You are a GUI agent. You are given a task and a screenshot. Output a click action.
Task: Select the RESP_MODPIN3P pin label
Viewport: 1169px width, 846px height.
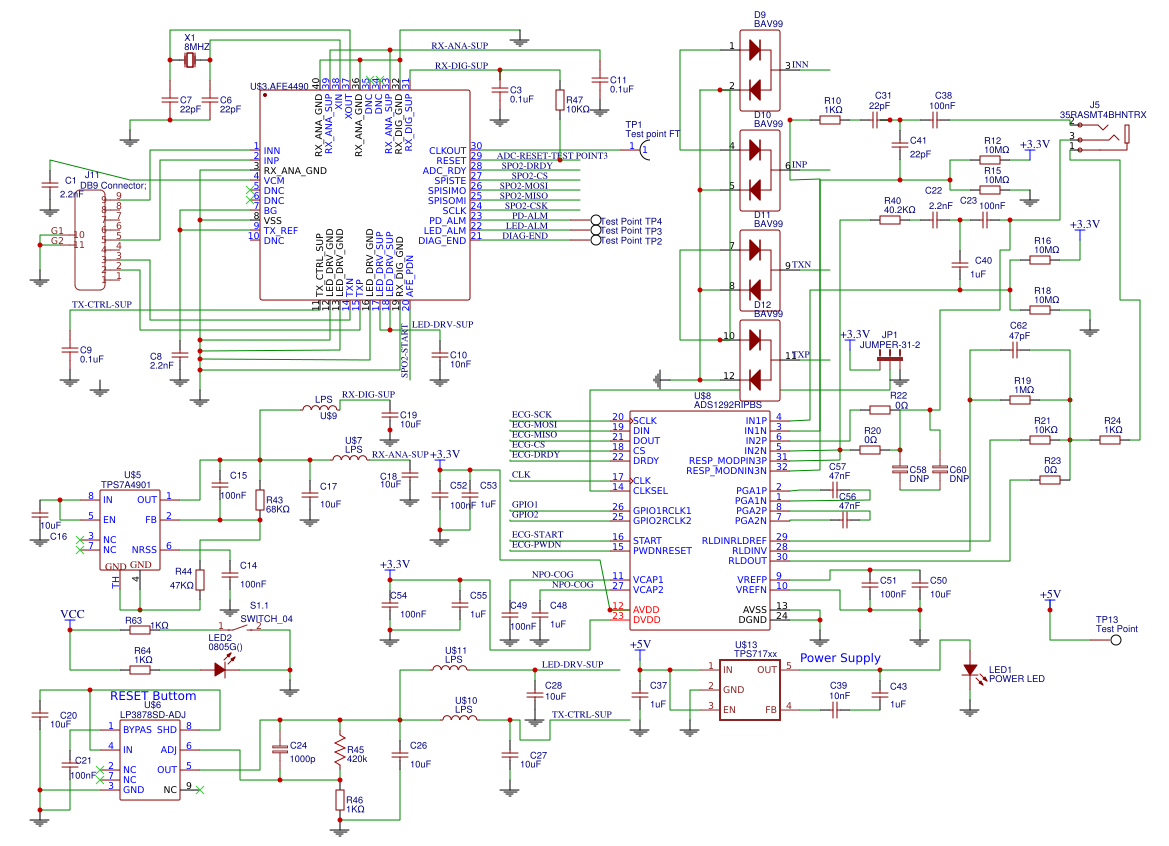click(x=727, y=461)
